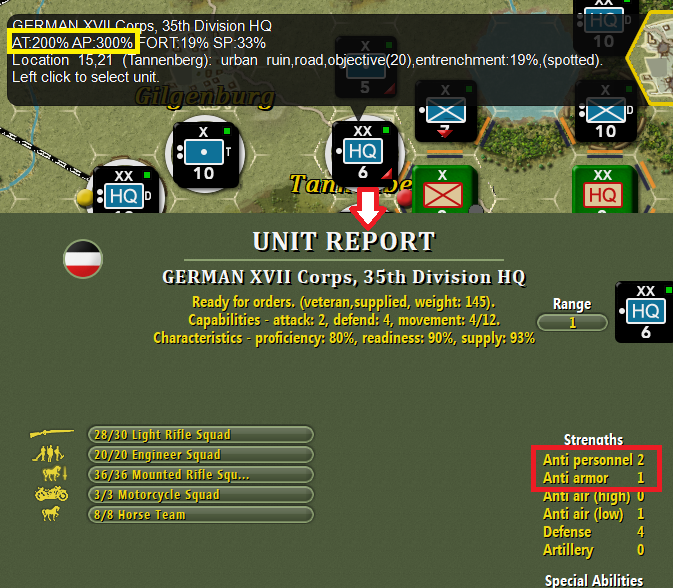The image size is (673, 588).
Task: Select the blue infantry brigade marked 10 D
Action: point(606,111)
